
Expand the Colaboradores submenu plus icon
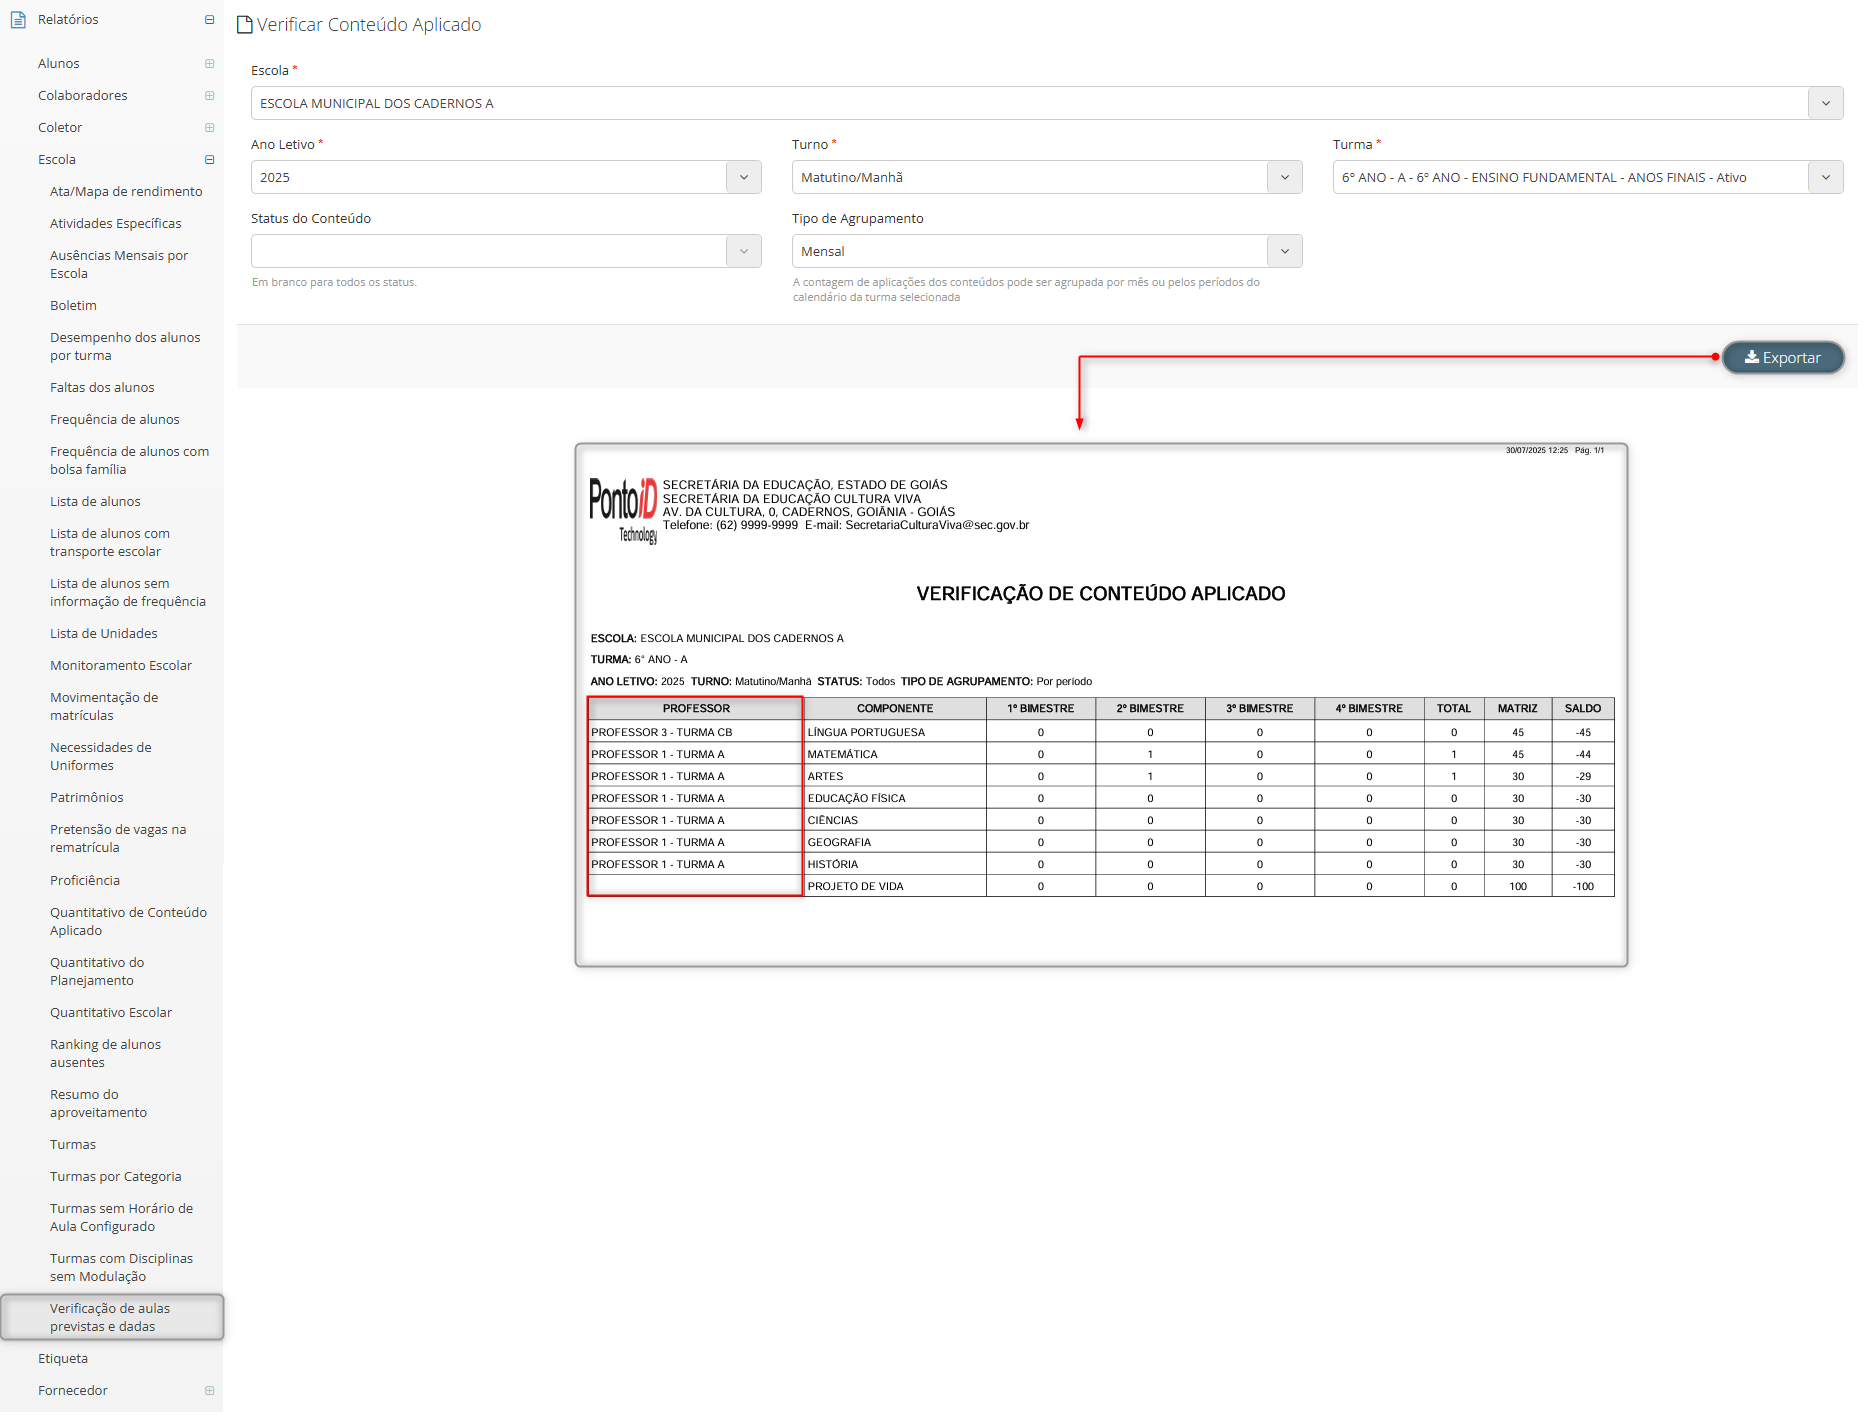tap(209, 96)
